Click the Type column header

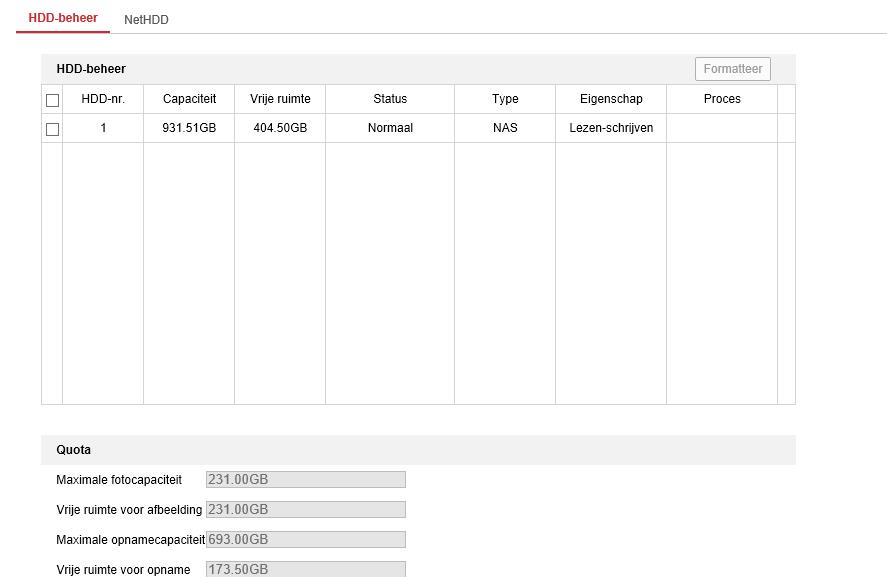pyautogui.click(x=505, y=99)
